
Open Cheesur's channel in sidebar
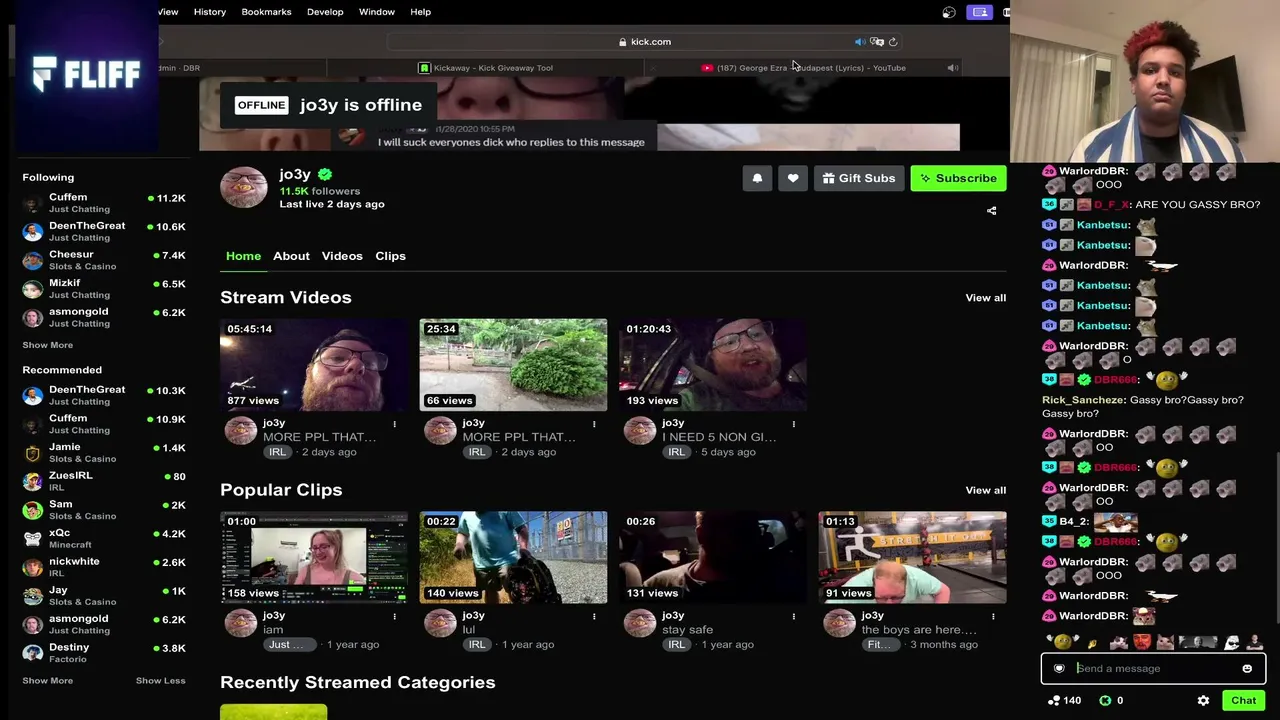pyautogui.click(x=104, y=260)
